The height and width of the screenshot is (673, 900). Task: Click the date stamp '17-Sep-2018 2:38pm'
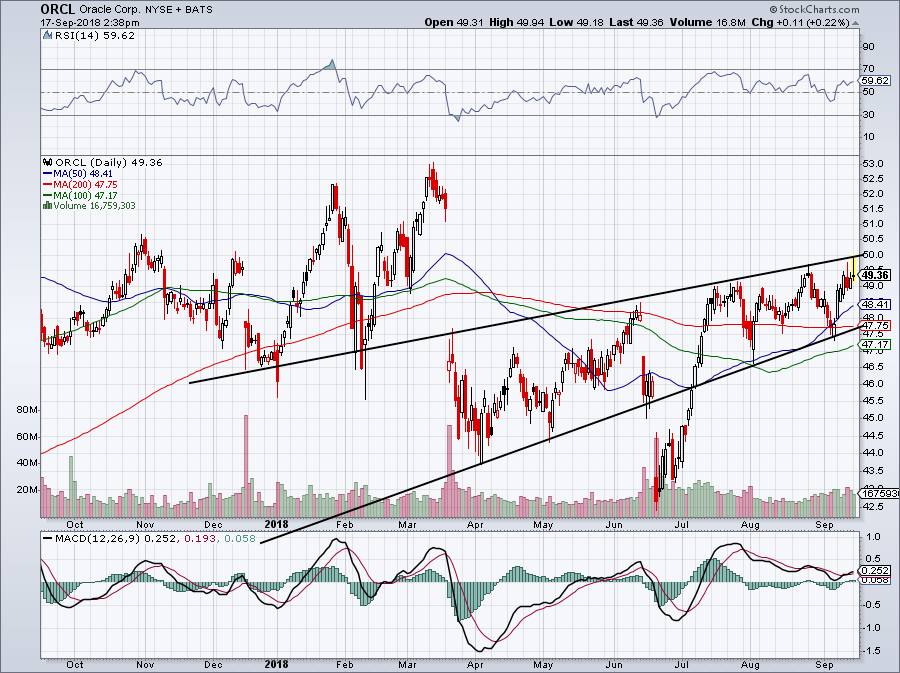[90, 23]
